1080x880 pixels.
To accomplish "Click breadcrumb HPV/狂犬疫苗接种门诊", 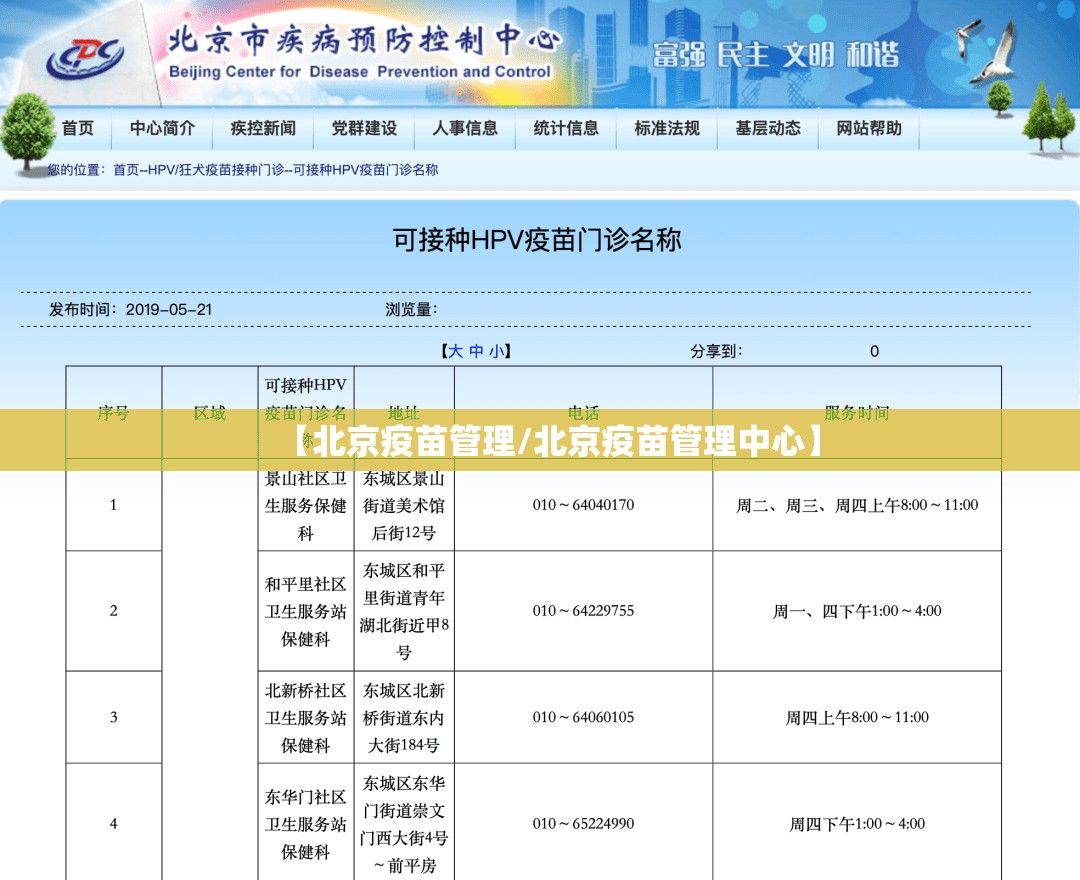I will [216, 170].
